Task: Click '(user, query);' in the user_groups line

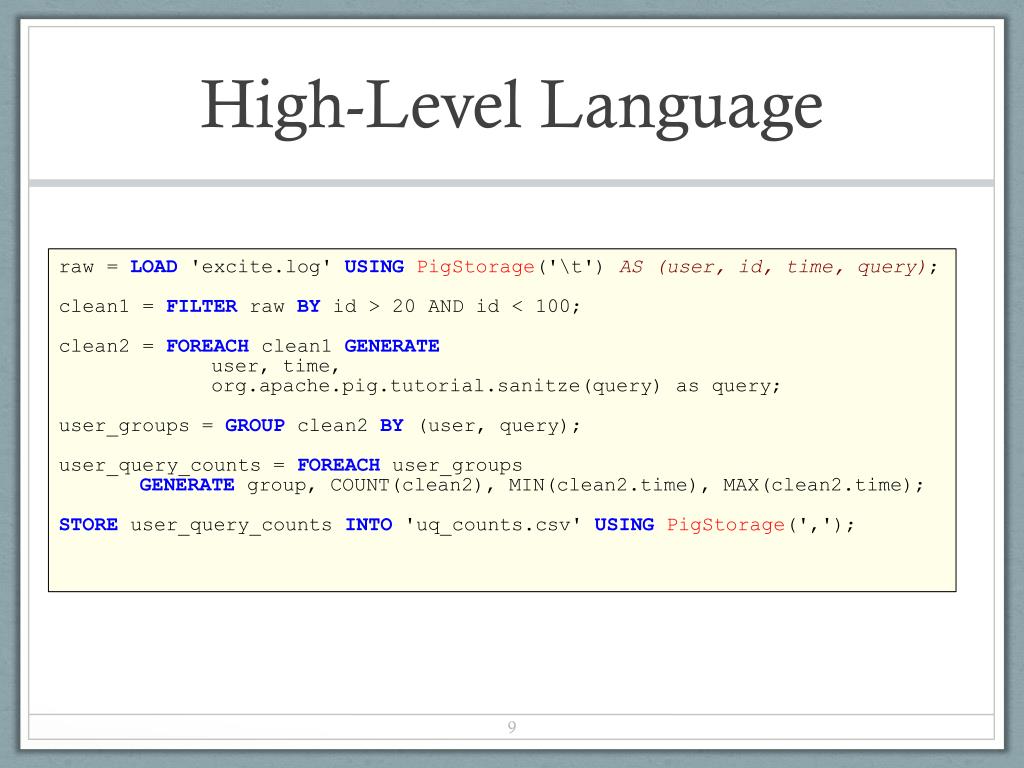Action: point(499,426)
